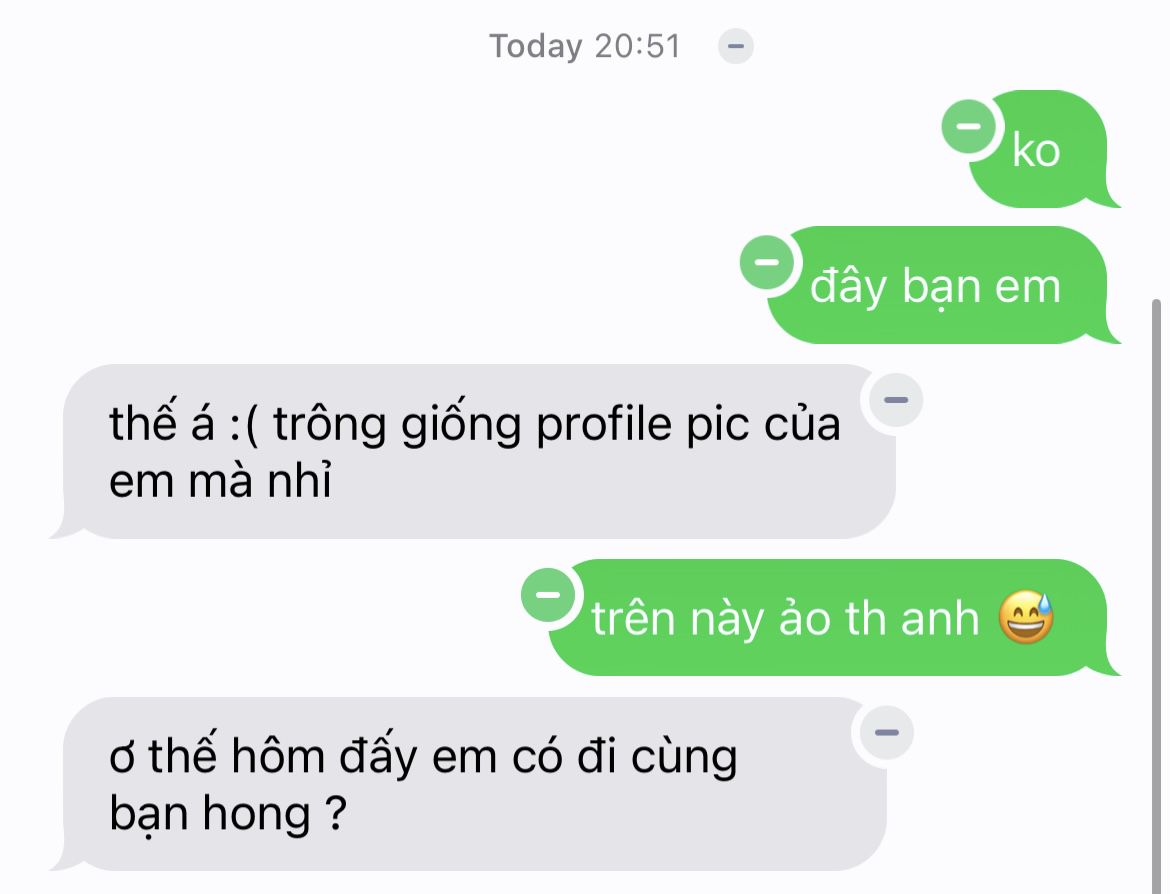1170x894 pixels.
Task: Tap minus icon beside 'thế á :(' message
Action: point(895,400)
